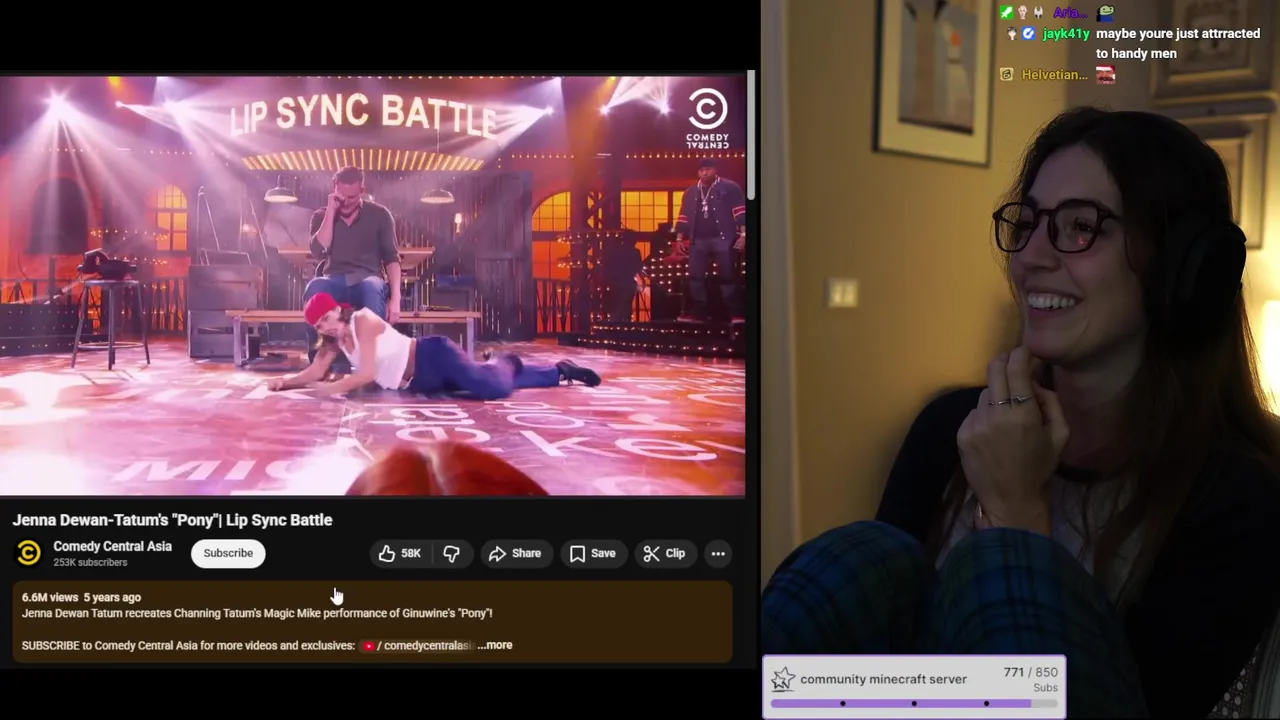Click the 6.6M views 5 years ago text
The image size is (1280, 720).
[x=81, y=597]
